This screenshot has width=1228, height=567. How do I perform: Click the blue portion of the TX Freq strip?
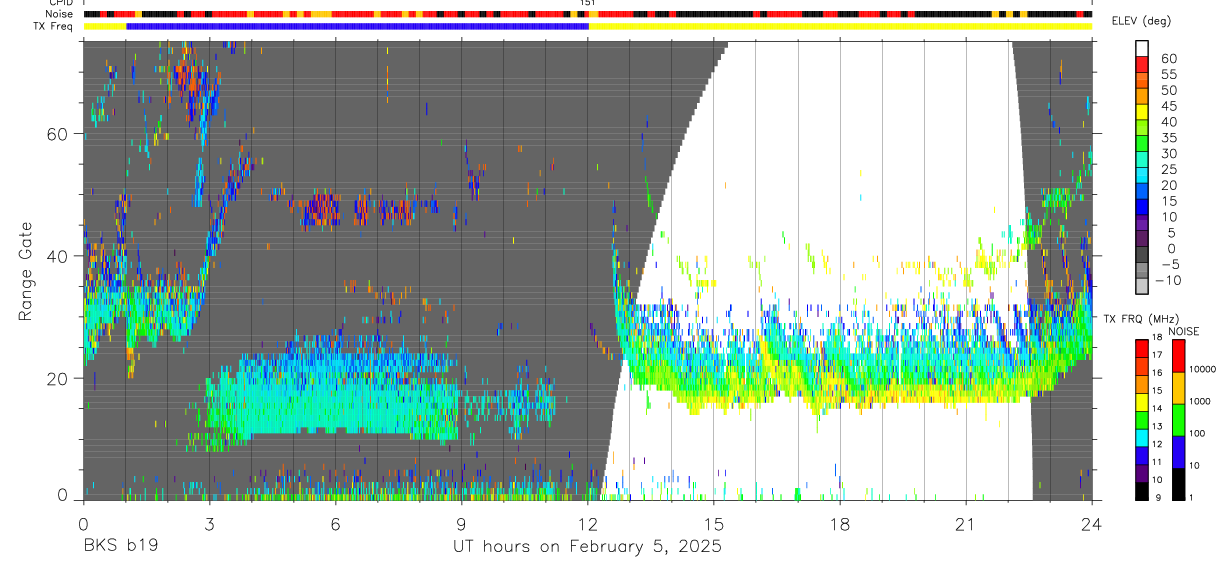pos(358,26)
